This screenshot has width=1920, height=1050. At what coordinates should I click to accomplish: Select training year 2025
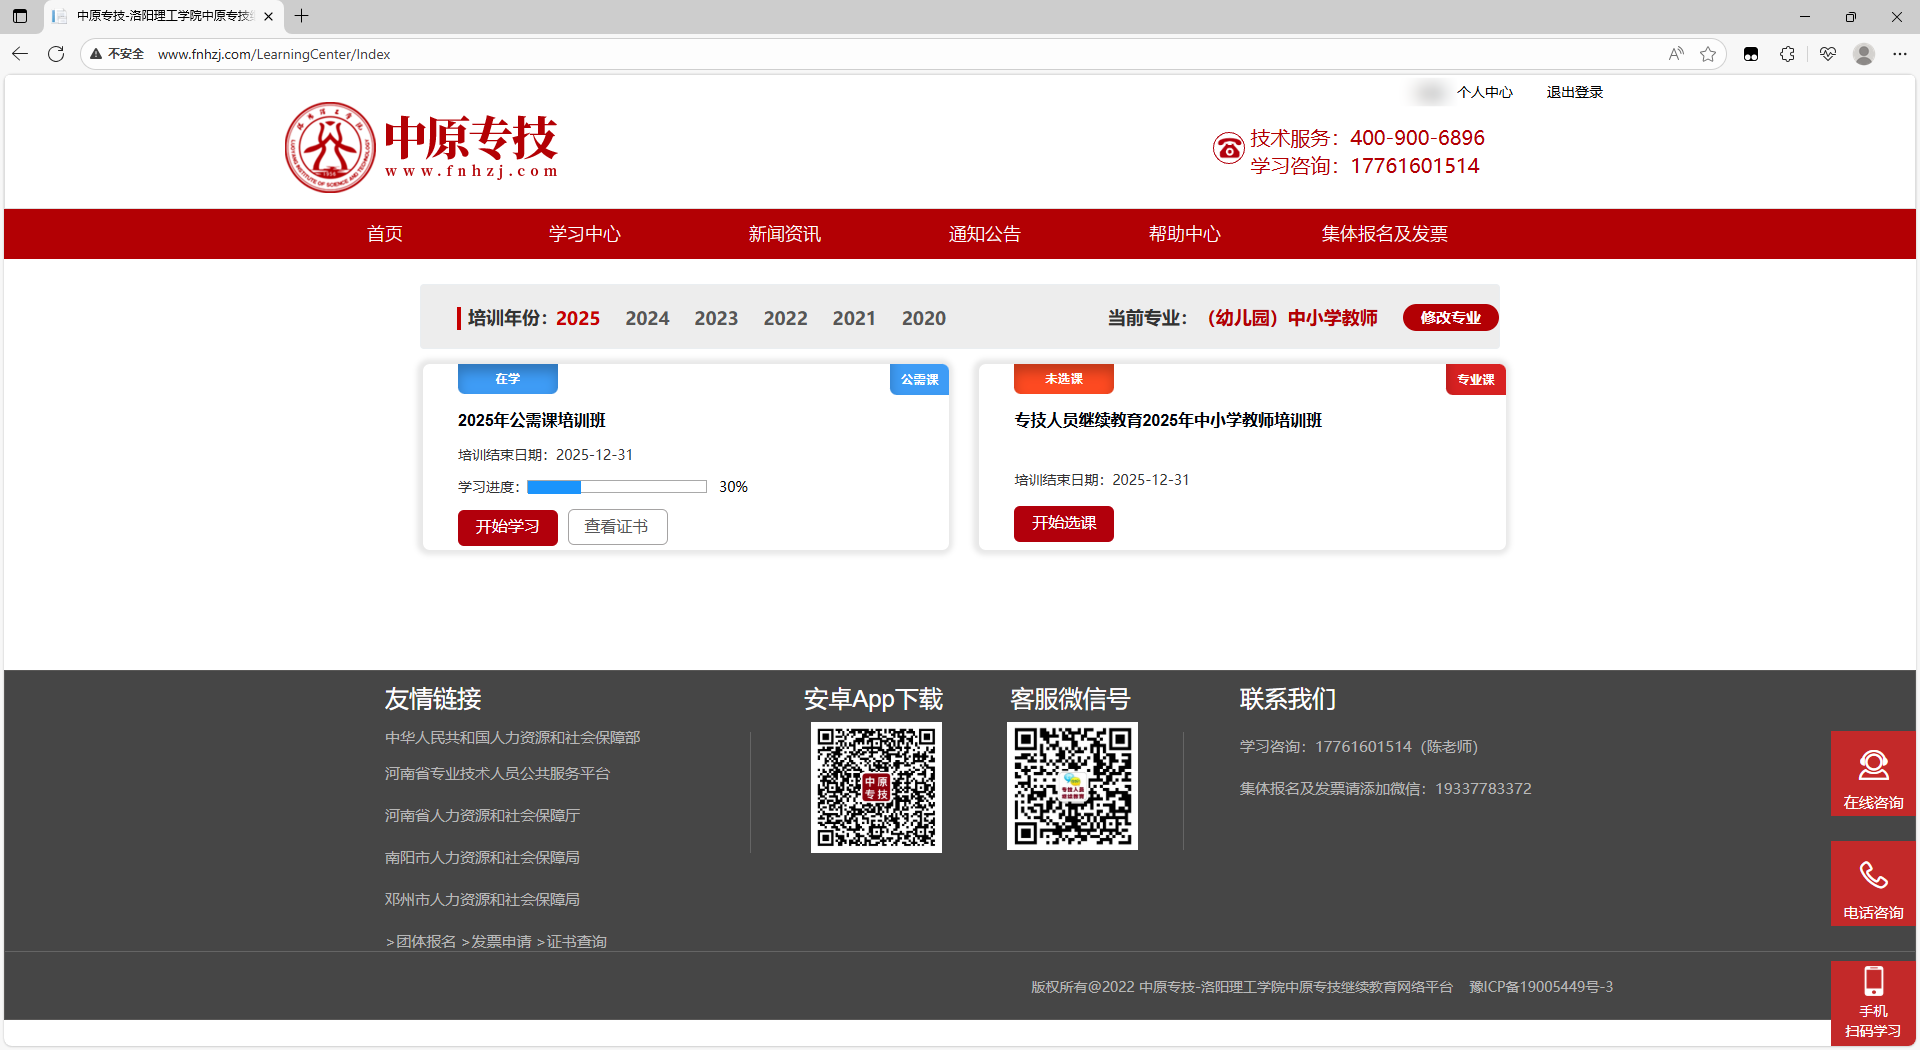(x=578, y=318)
